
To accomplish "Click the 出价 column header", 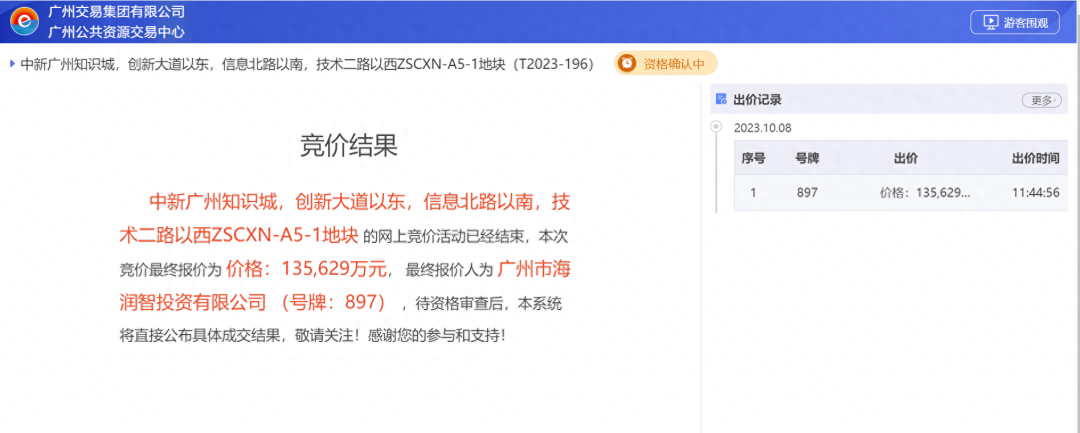I will tap(905, 158).
